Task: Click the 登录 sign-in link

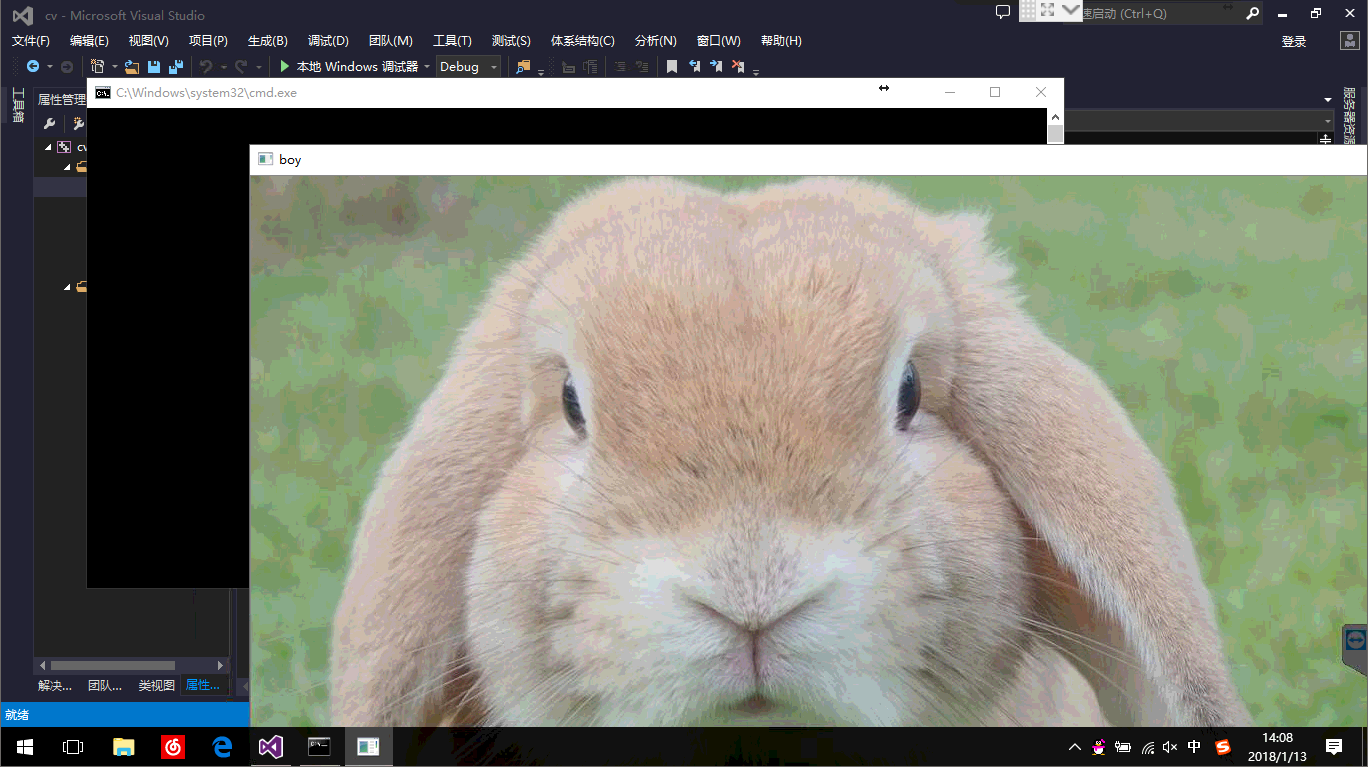Action: (1294, 41)
